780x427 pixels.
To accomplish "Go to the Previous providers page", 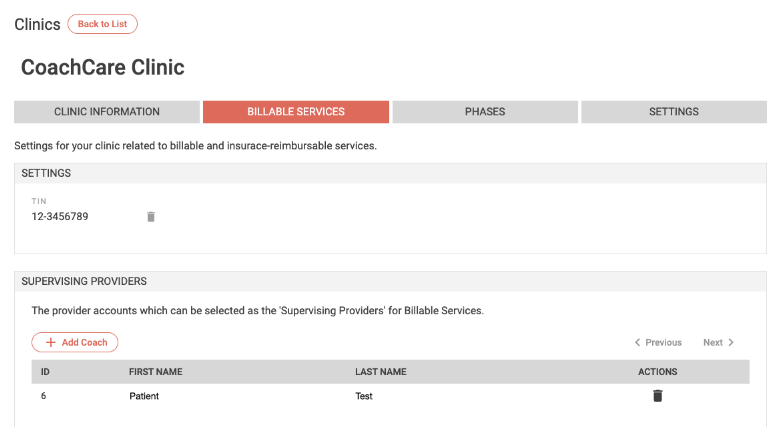I will coord(658,342).
